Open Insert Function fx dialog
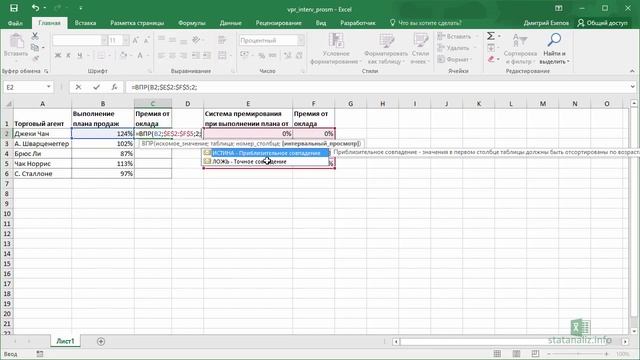Screen dimensions: 640x360 click(114, 87)
